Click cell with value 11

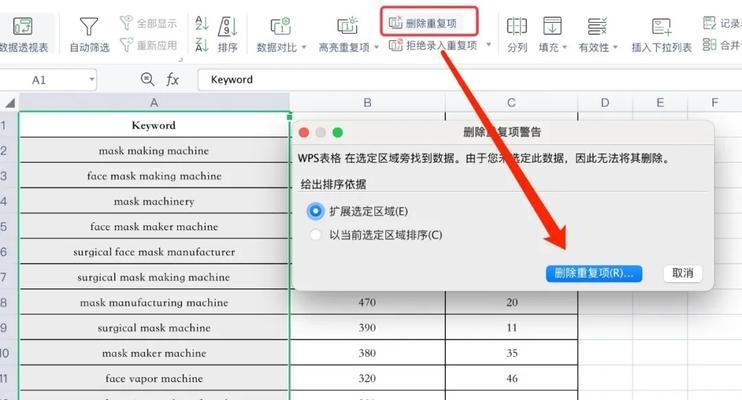click(512, 328)
